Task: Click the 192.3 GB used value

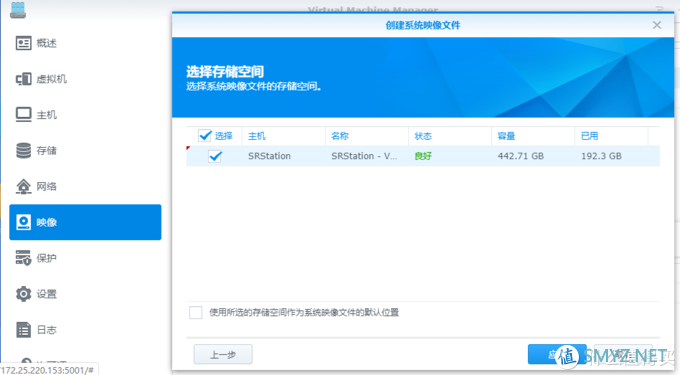Action: pyautogui.click(x=601, y=156)
